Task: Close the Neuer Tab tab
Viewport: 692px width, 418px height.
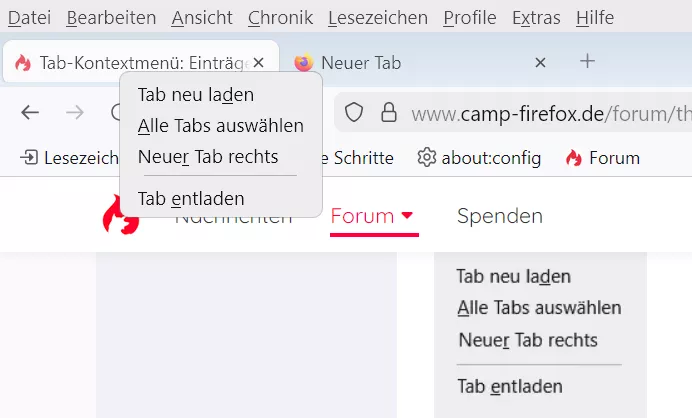Action: pos(541,63)
